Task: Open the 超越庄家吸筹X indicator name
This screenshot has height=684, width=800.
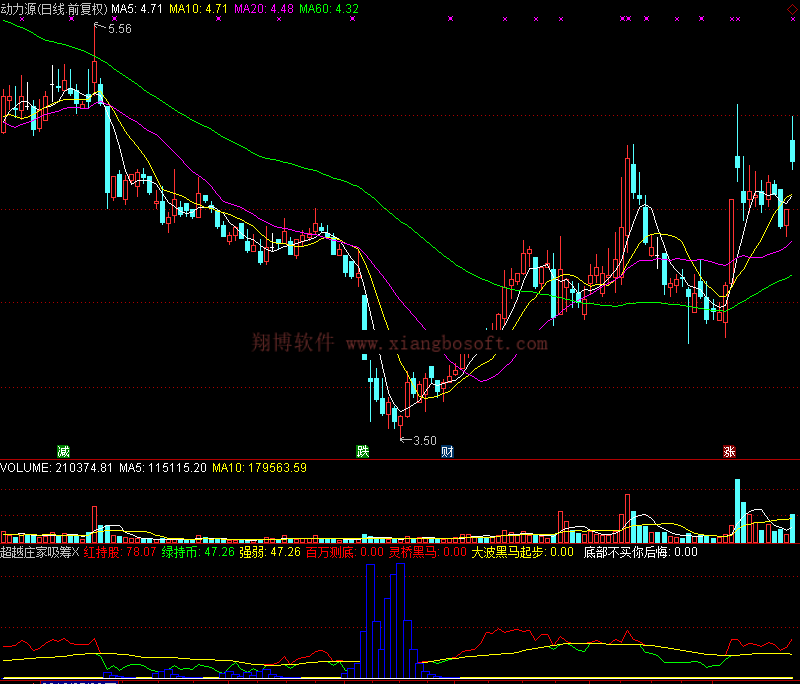Action: [39, 551]
